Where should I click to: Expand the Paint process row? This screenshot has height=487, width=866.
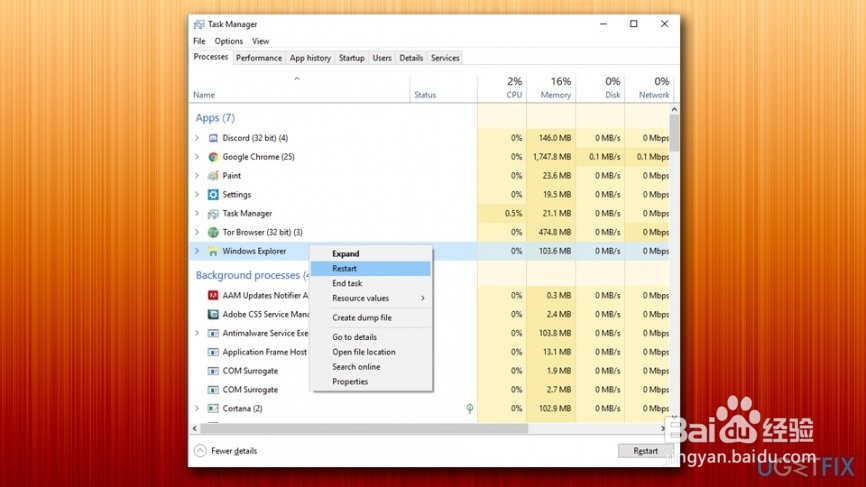(x=197, y=176)
